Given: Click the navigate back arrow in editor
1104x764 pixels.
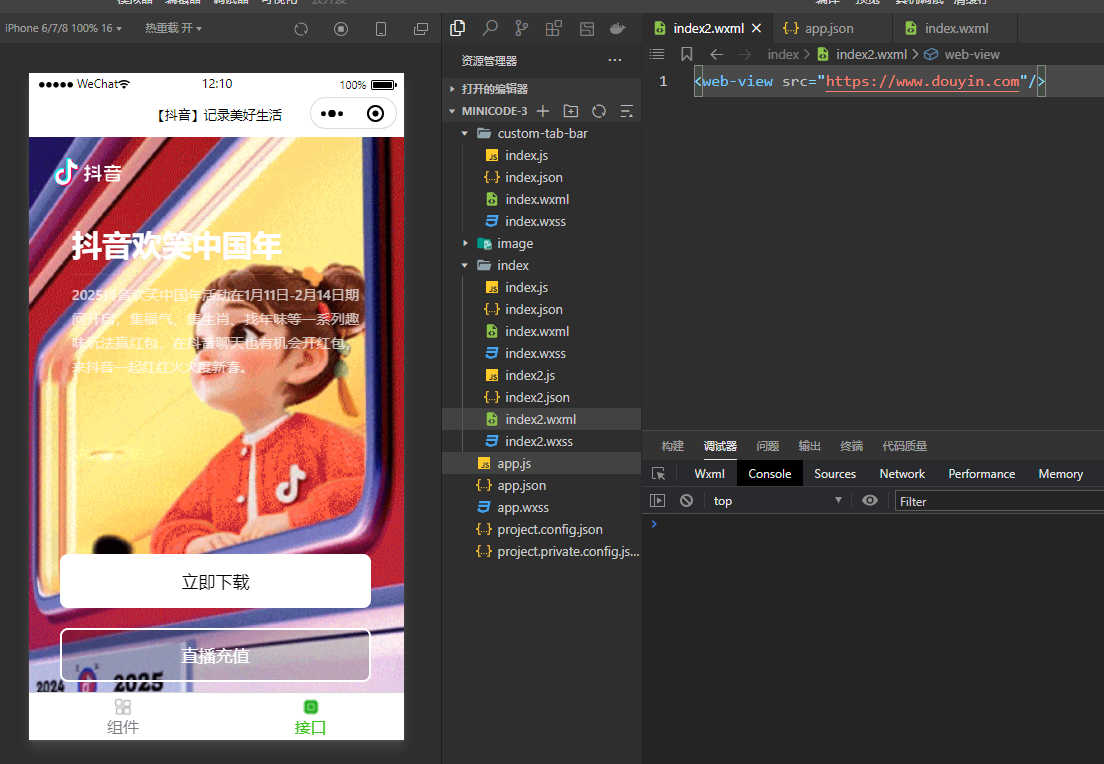Looking at the screenshot, I should point(717,54).
